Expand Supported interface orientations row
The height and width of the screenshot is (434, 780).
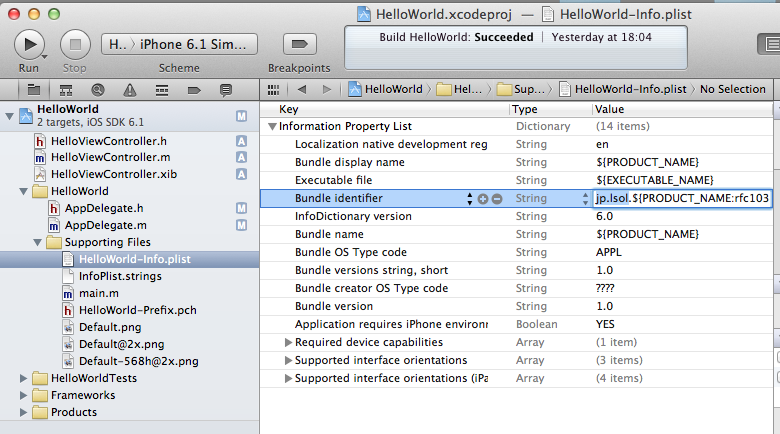[288, 360]
